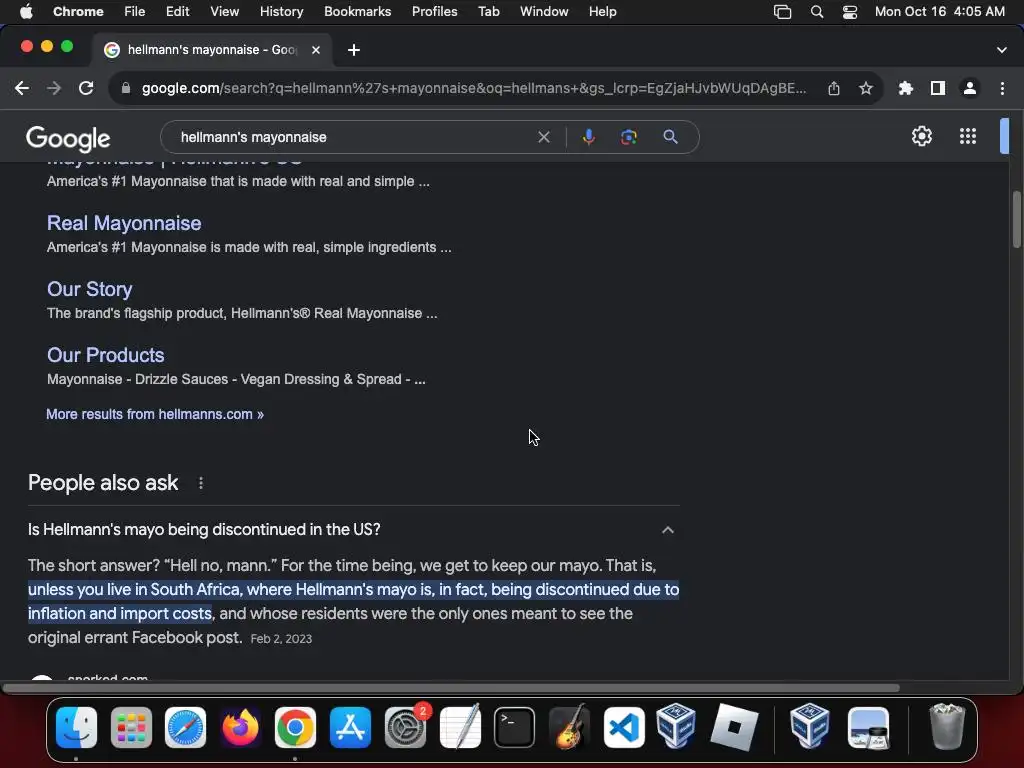Open Firefox from the Dock
1024x768 pixels.
pyautogui.click(x=240, y=727)
